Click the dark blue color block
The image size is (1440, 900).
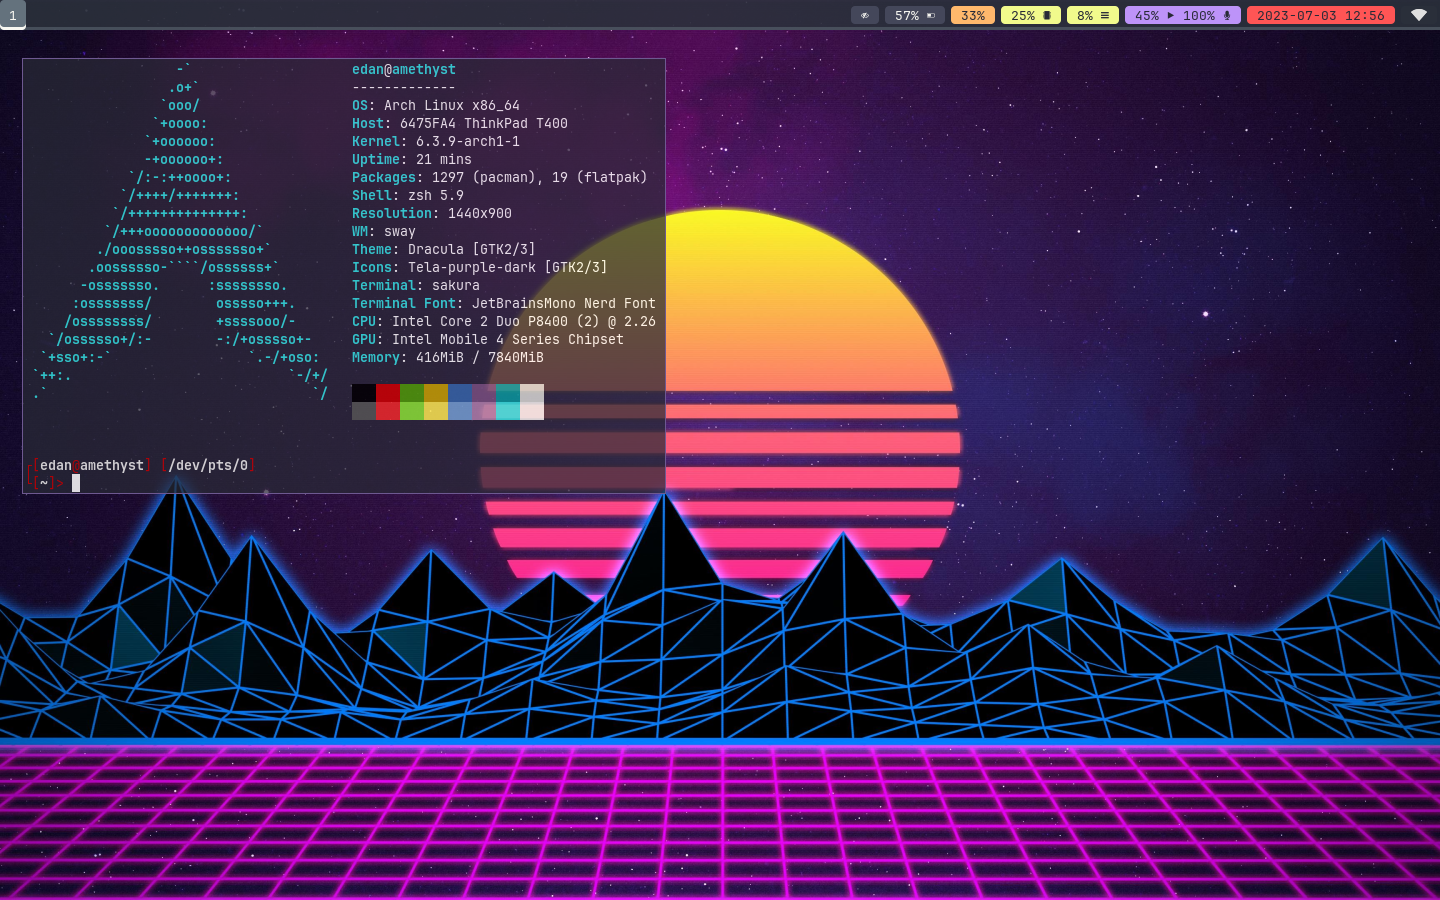point(460,393)
